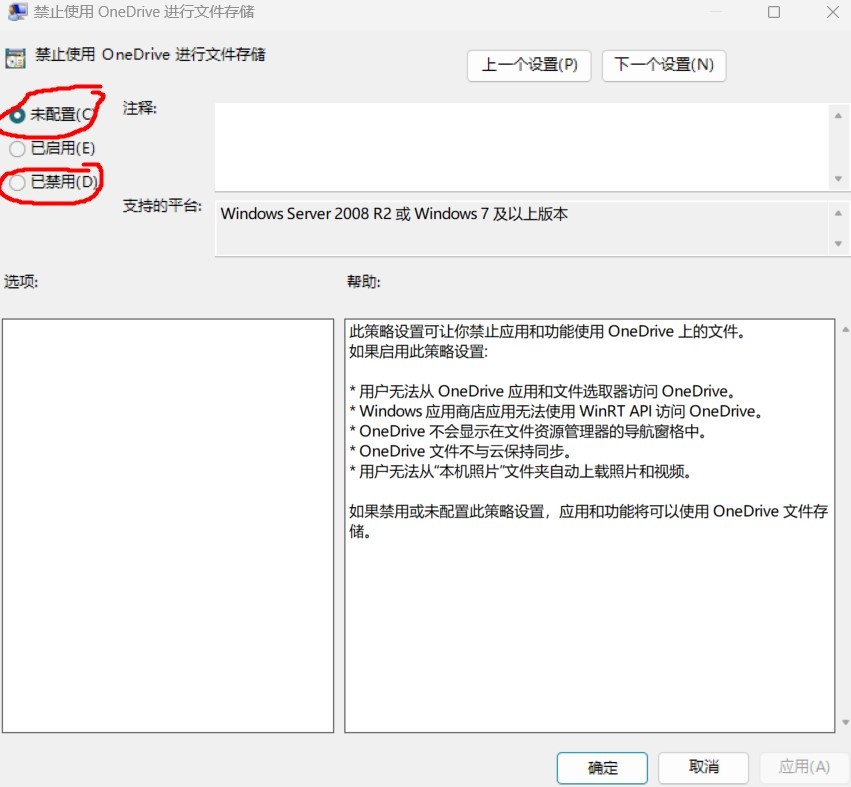Viewport: 851px width, 787px height.
Task: Click inside the 注释 comment text box
Action: point(522,147)
